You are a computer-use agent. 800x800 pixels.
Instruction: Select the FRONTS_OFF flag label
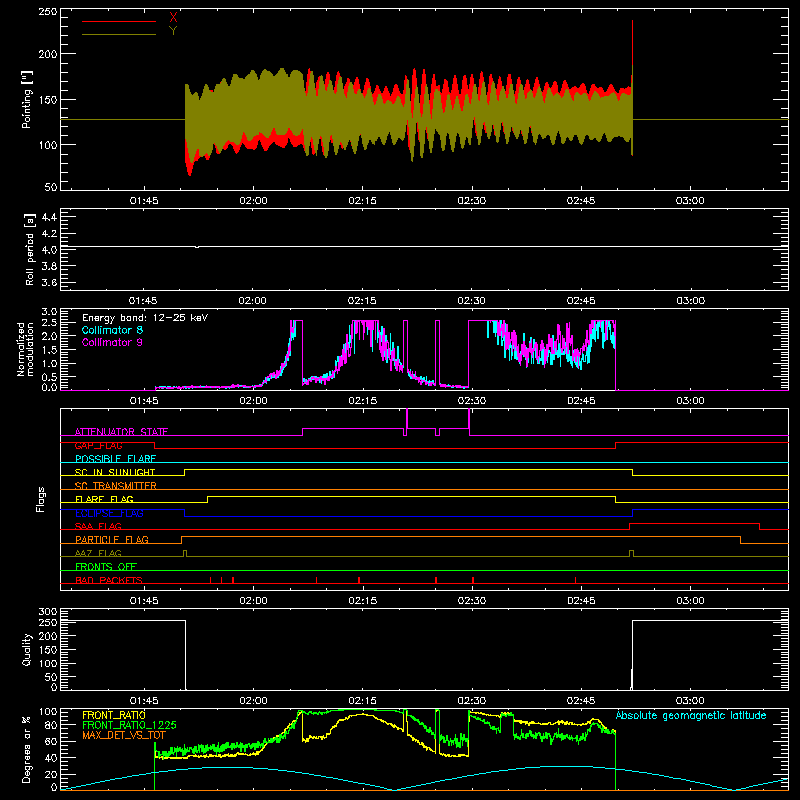tap(106, 566)
